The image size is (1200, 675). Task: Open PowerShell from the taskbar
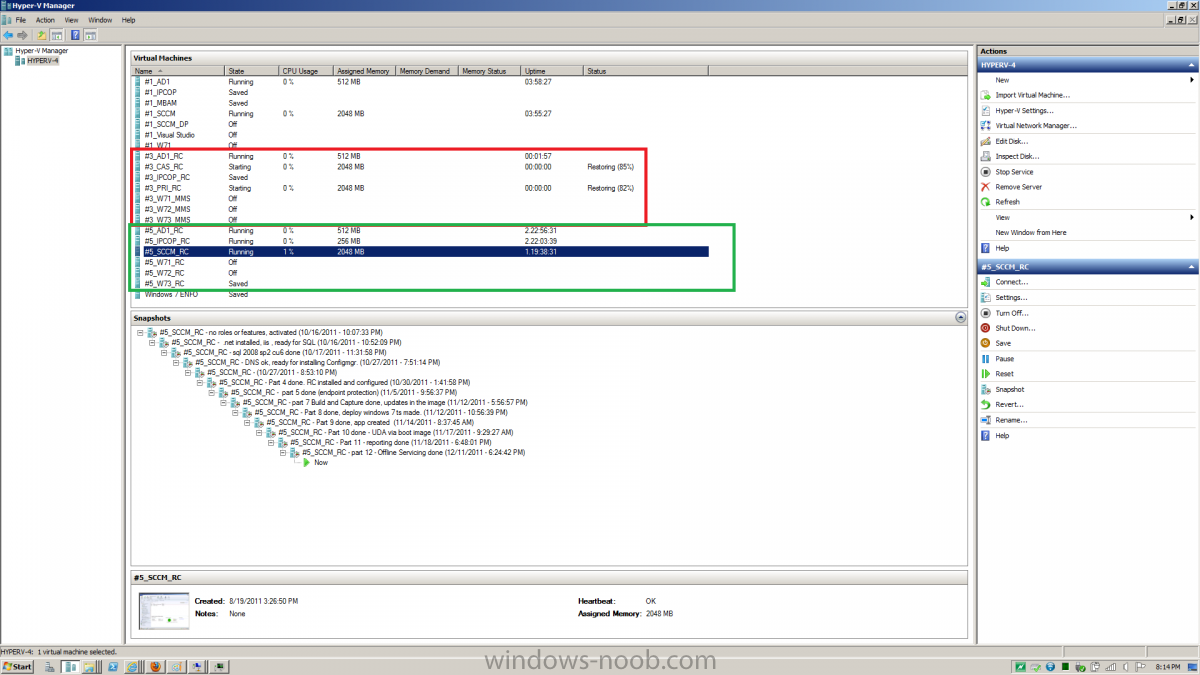(x=112, y=666)
